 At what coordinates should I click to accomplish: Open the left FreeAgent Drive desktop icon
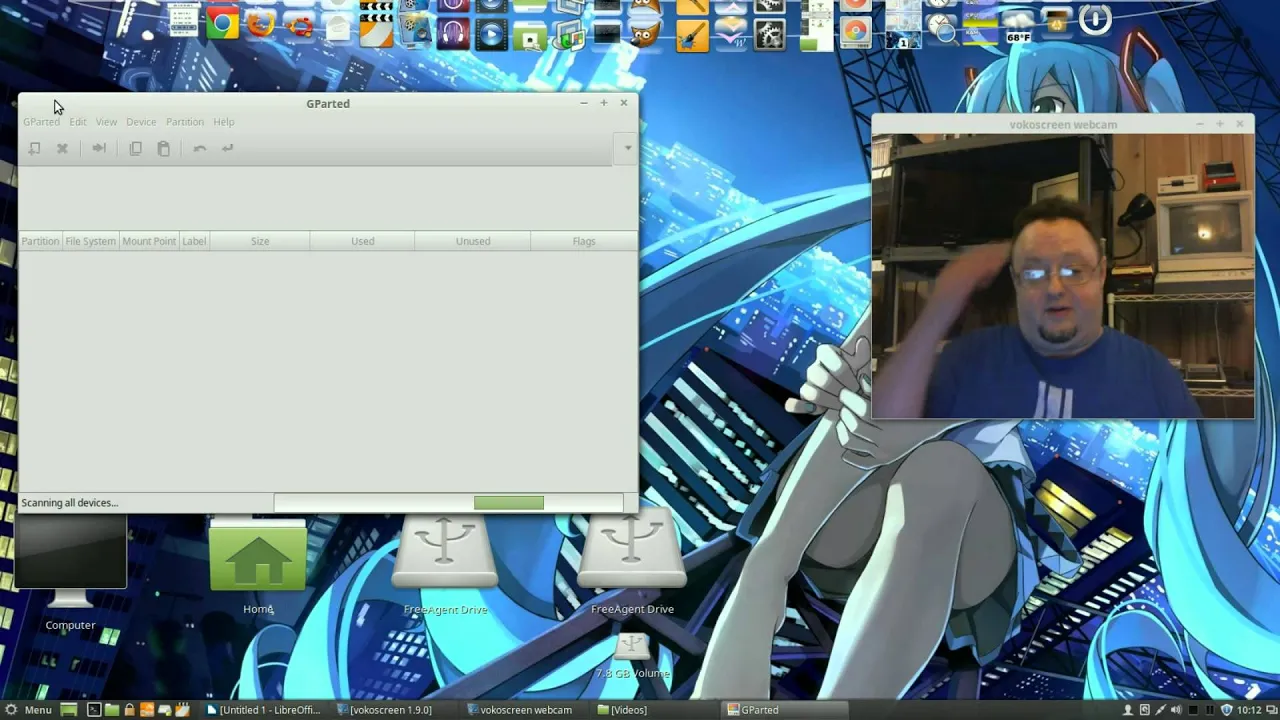[445, 563]
